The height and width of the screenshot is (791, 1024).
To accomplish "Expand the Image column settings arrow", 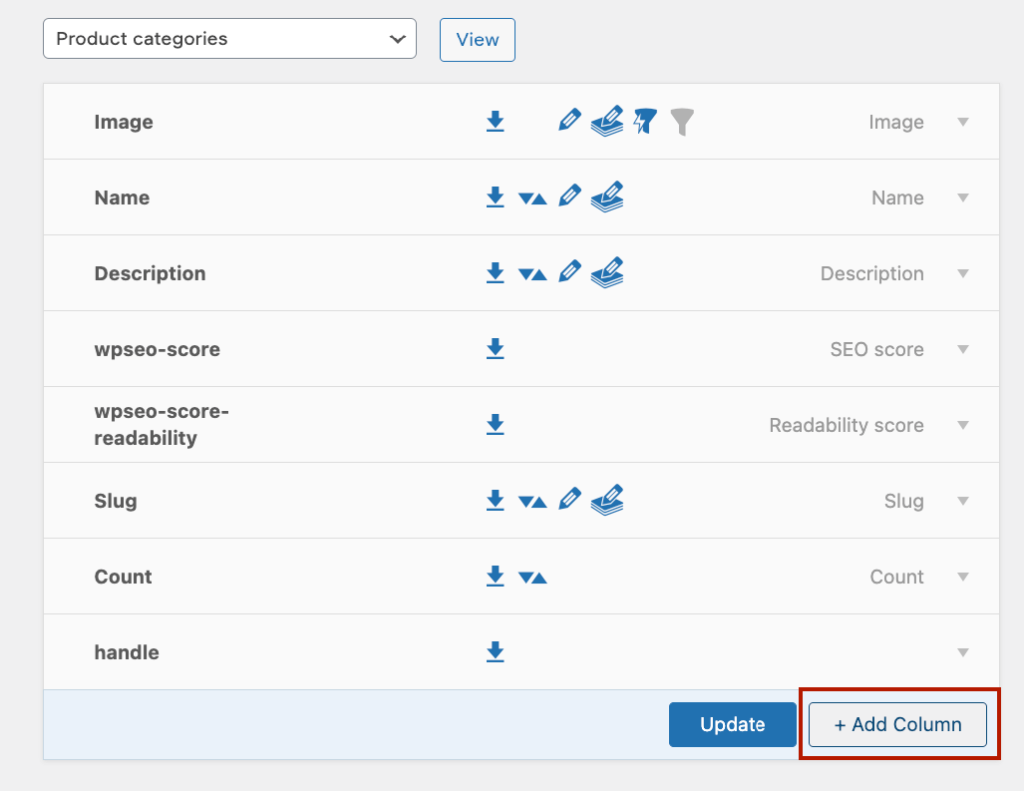I will pyautogui.click(x=963, y=121).
